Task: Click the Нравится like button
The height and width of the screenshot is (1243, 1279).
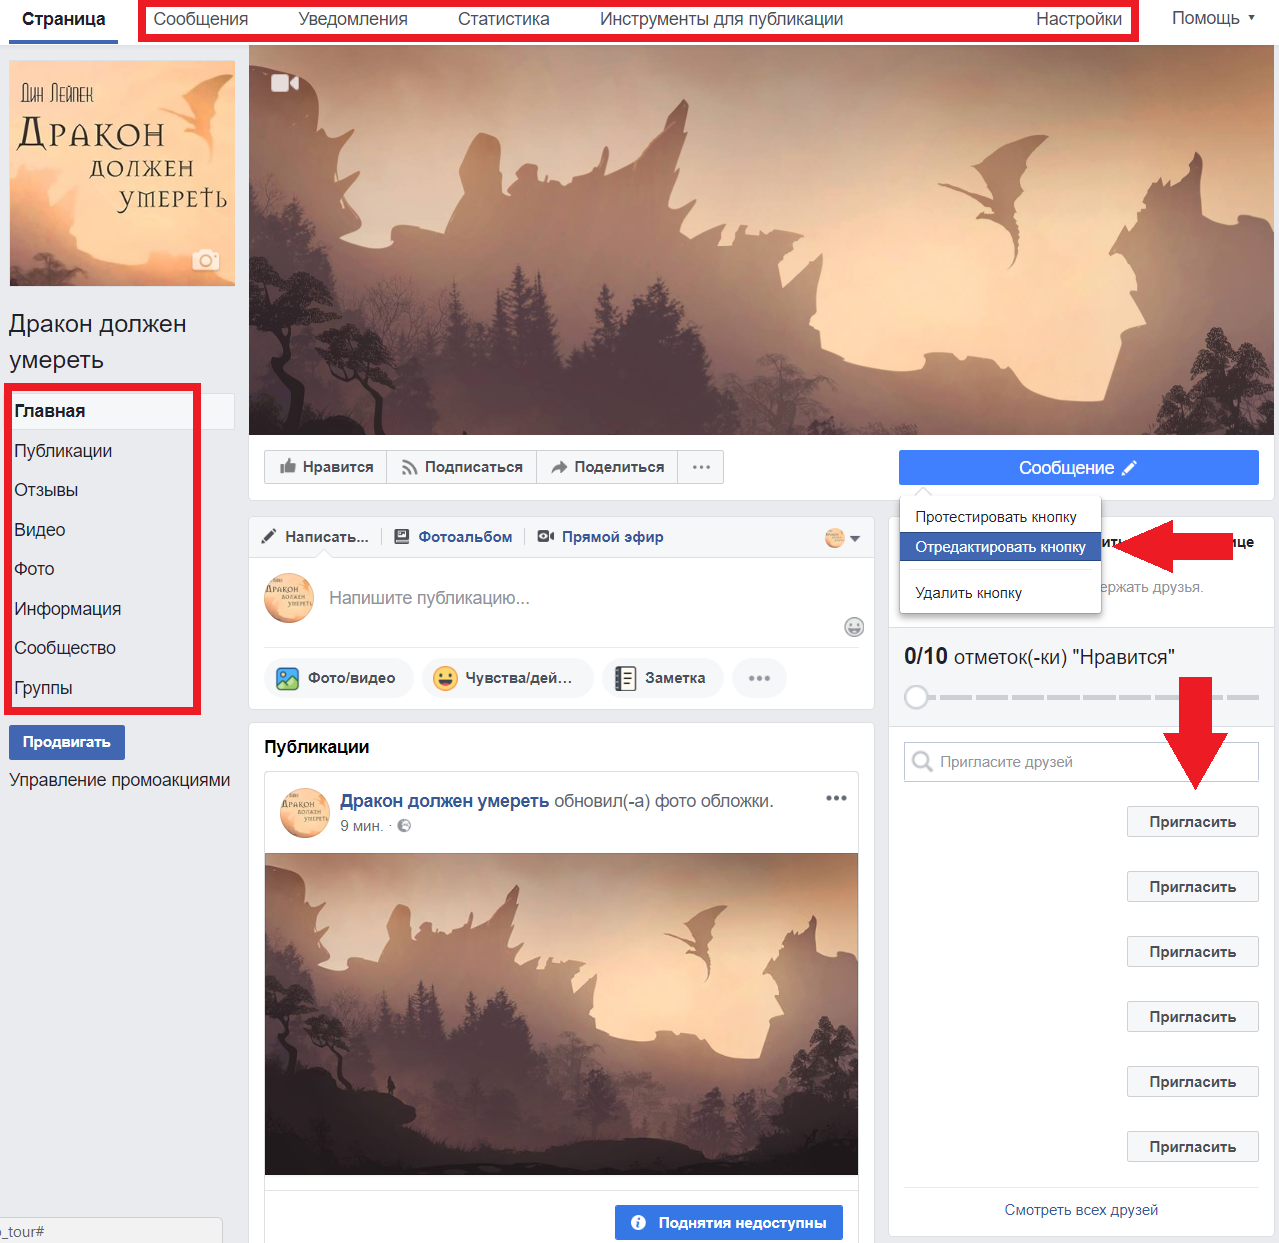Action: tap(326, 467)
